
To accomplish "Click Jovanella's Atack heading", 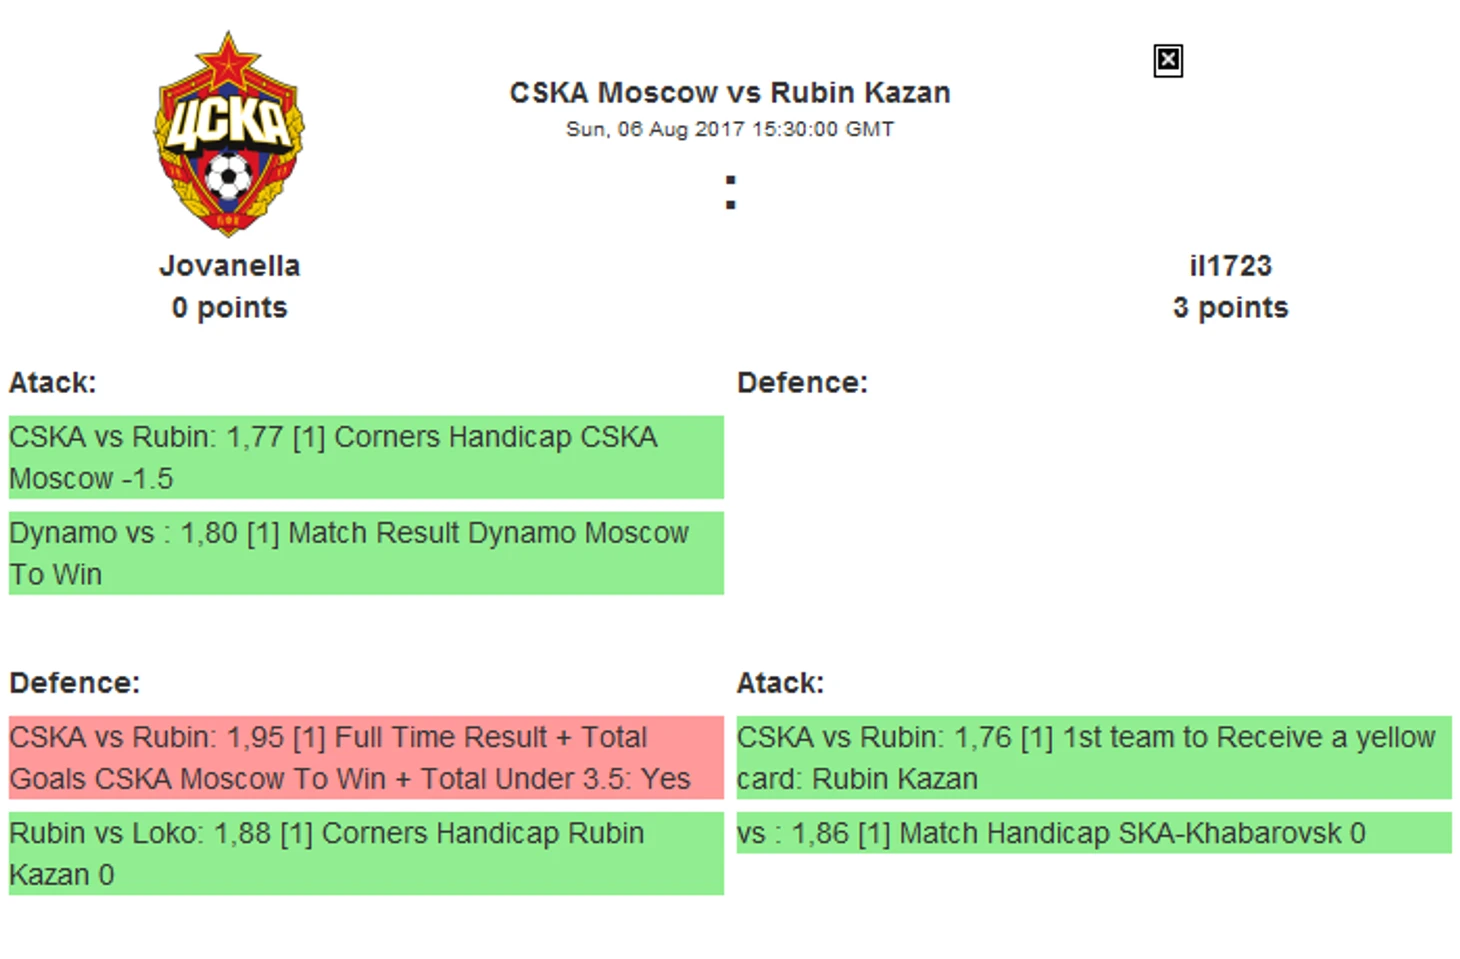I will [x=53, y=383].
